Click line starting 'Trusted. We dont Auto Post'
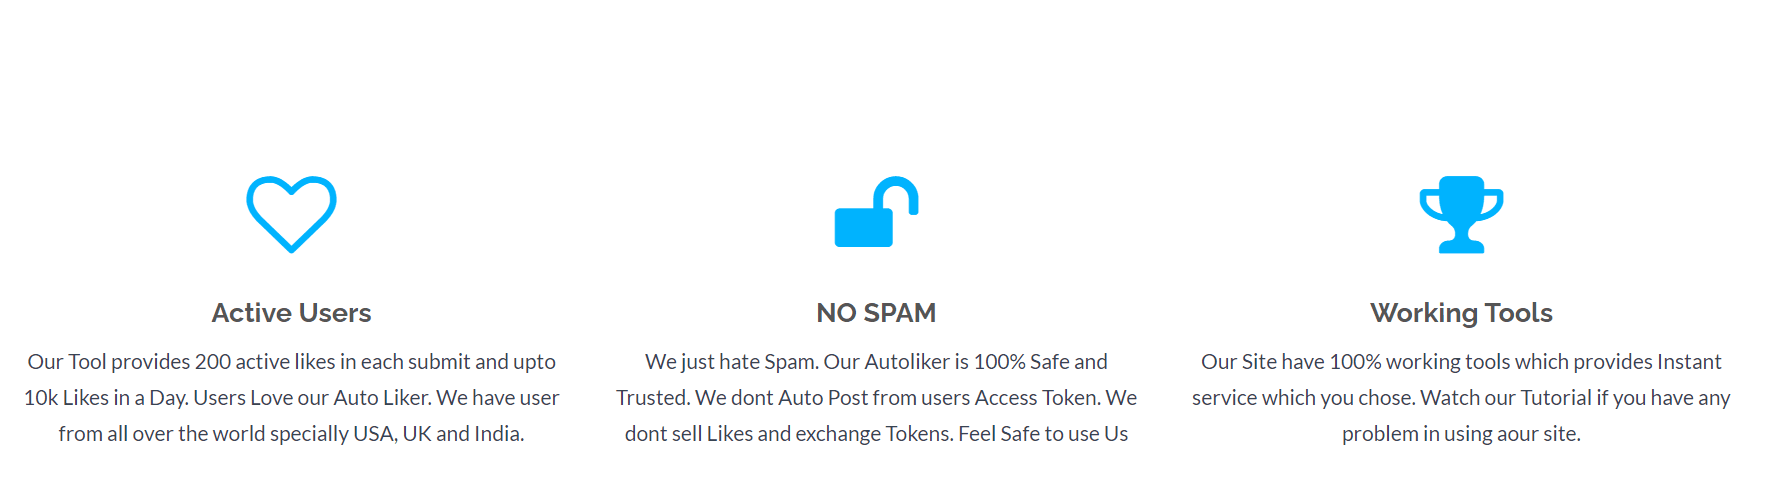Viewport: 1776px width, 478px height. click(876, 398)
